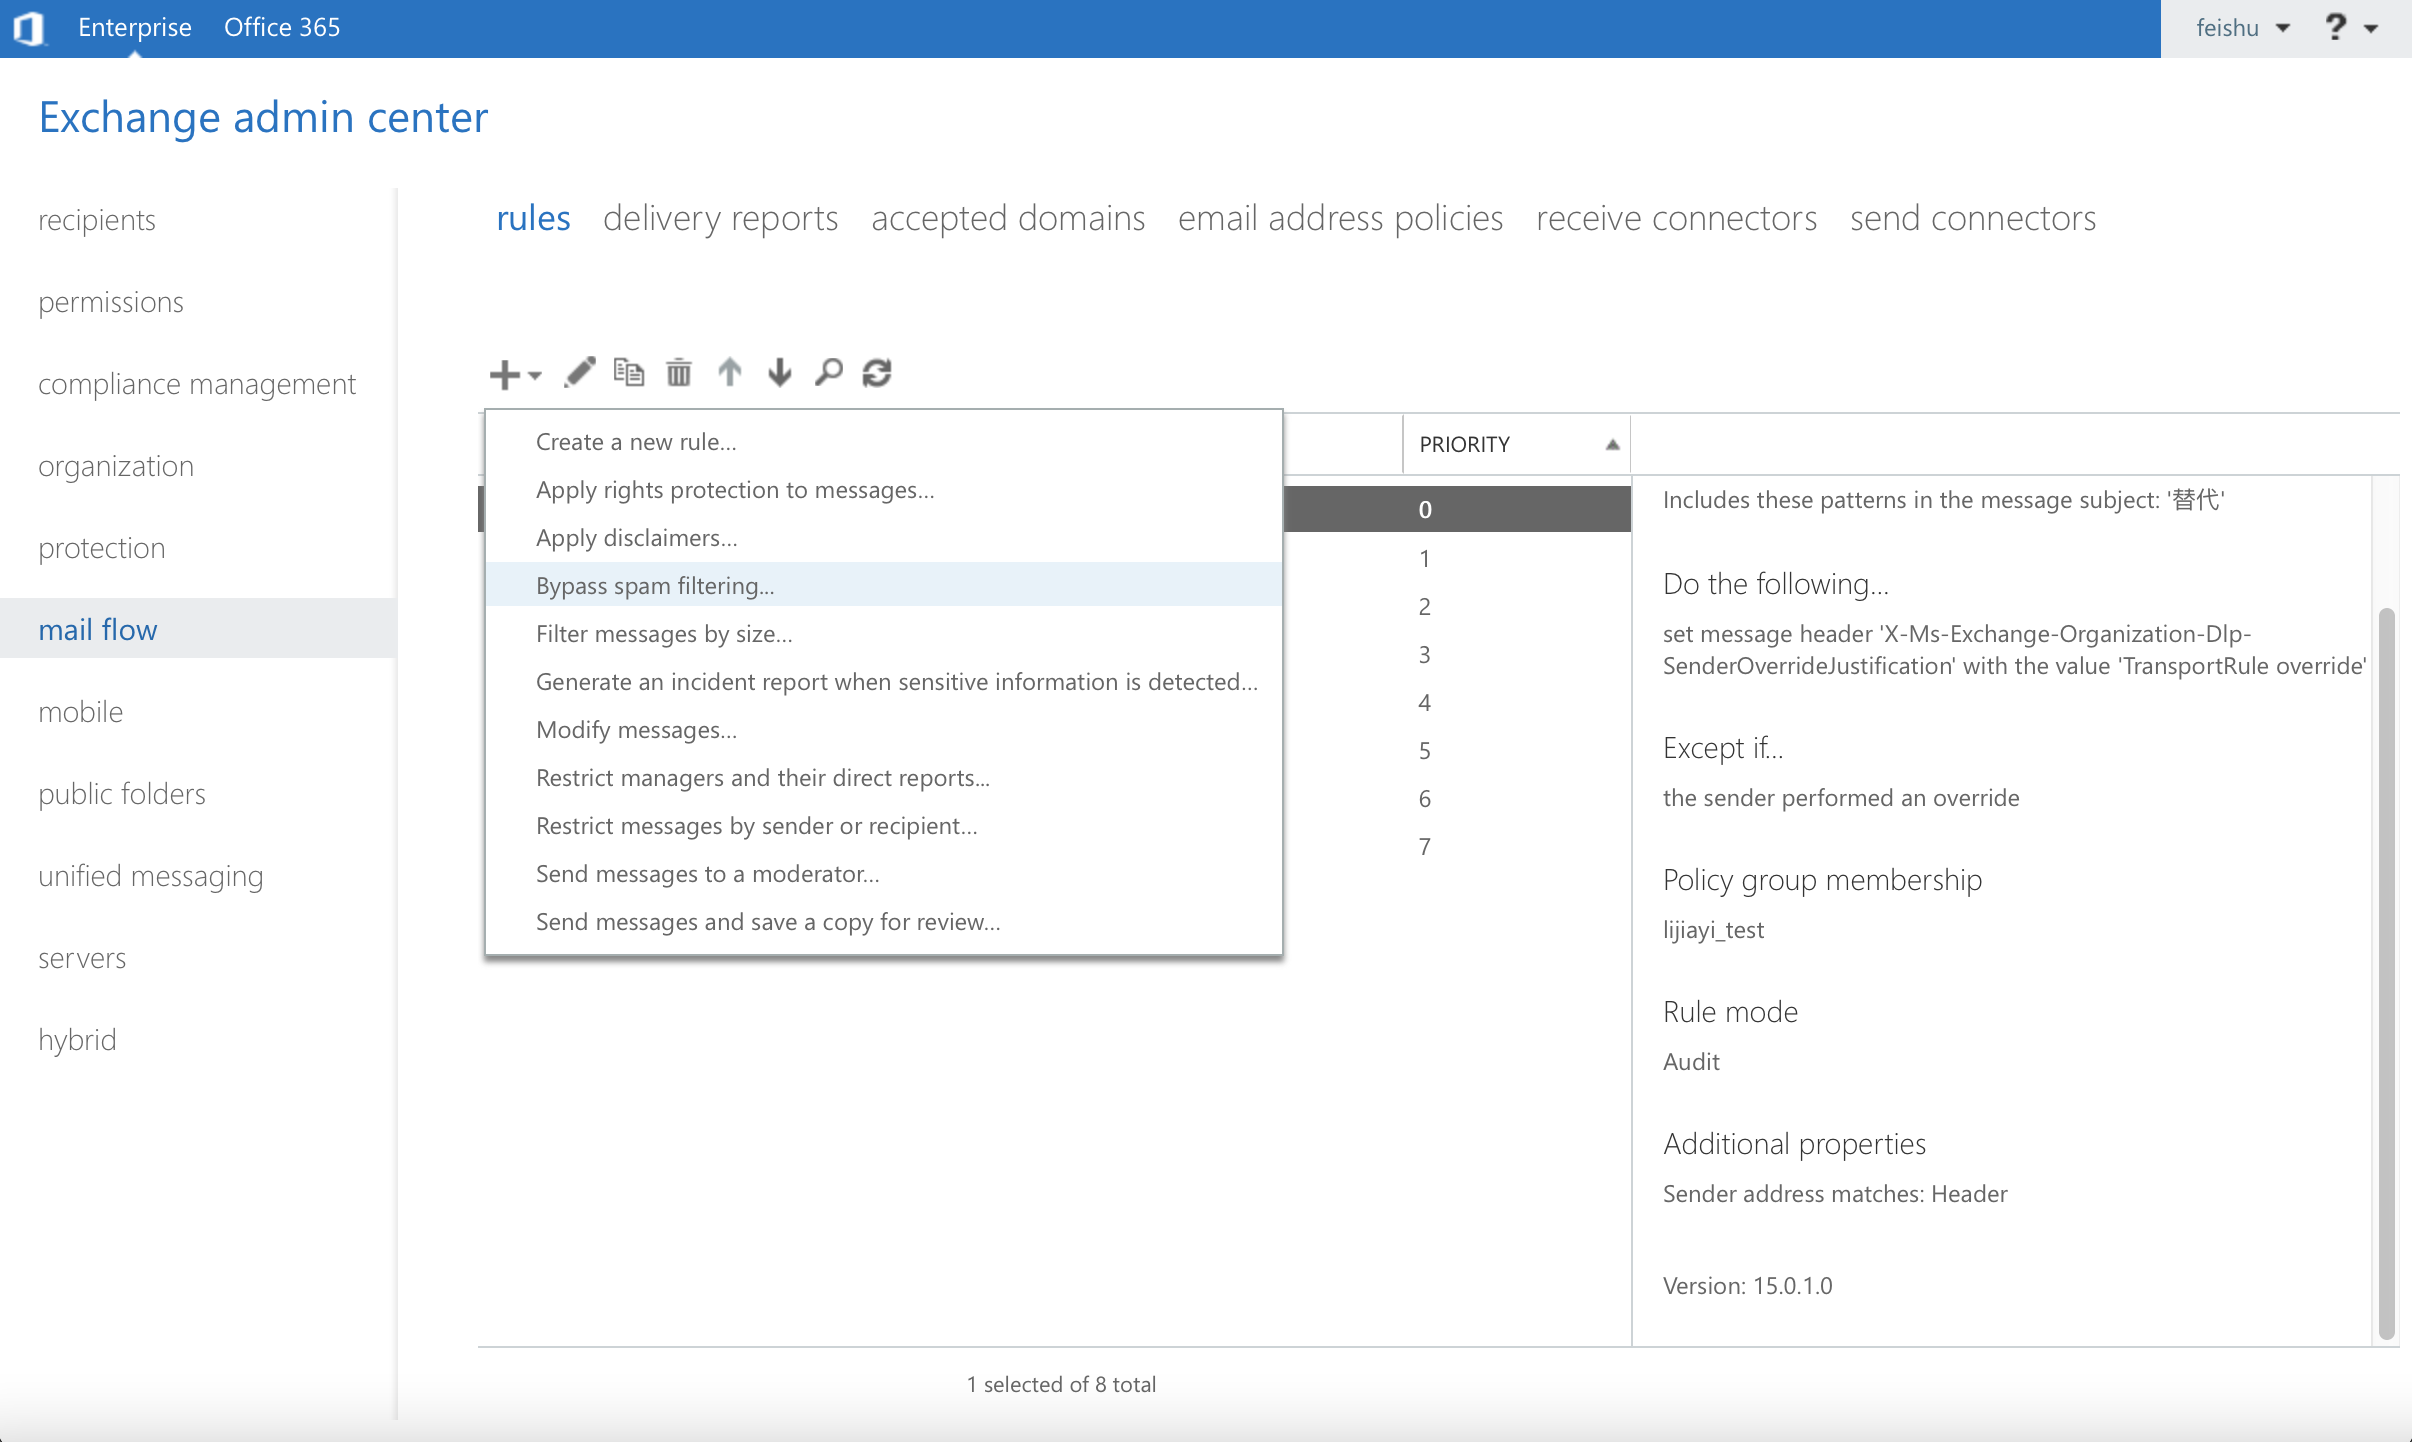Navigate to the protection section
The width and height of the screenshot is (2412, 1442).
coord(102,547)
